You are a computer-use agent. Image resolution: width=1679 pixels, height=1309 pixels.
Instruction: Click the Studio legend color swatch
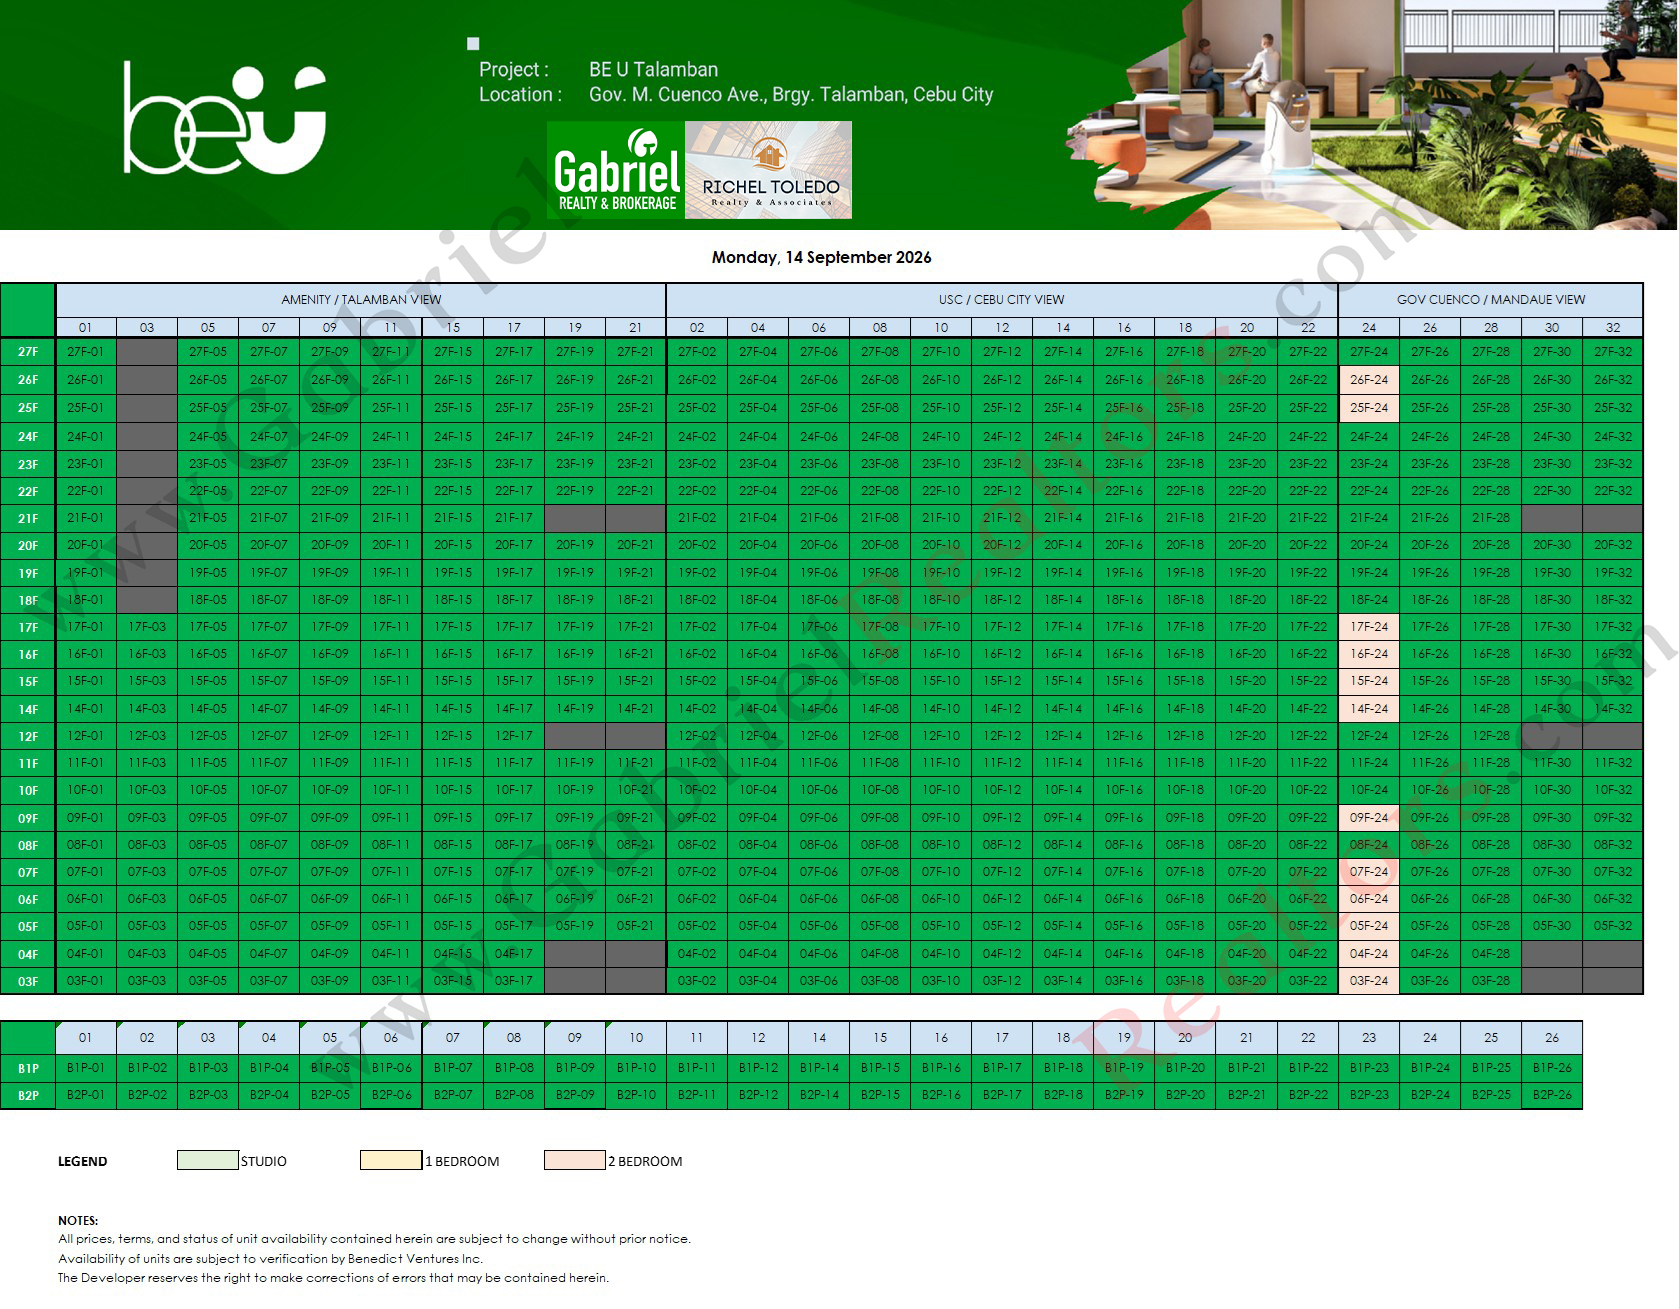tap(207, 1160)
